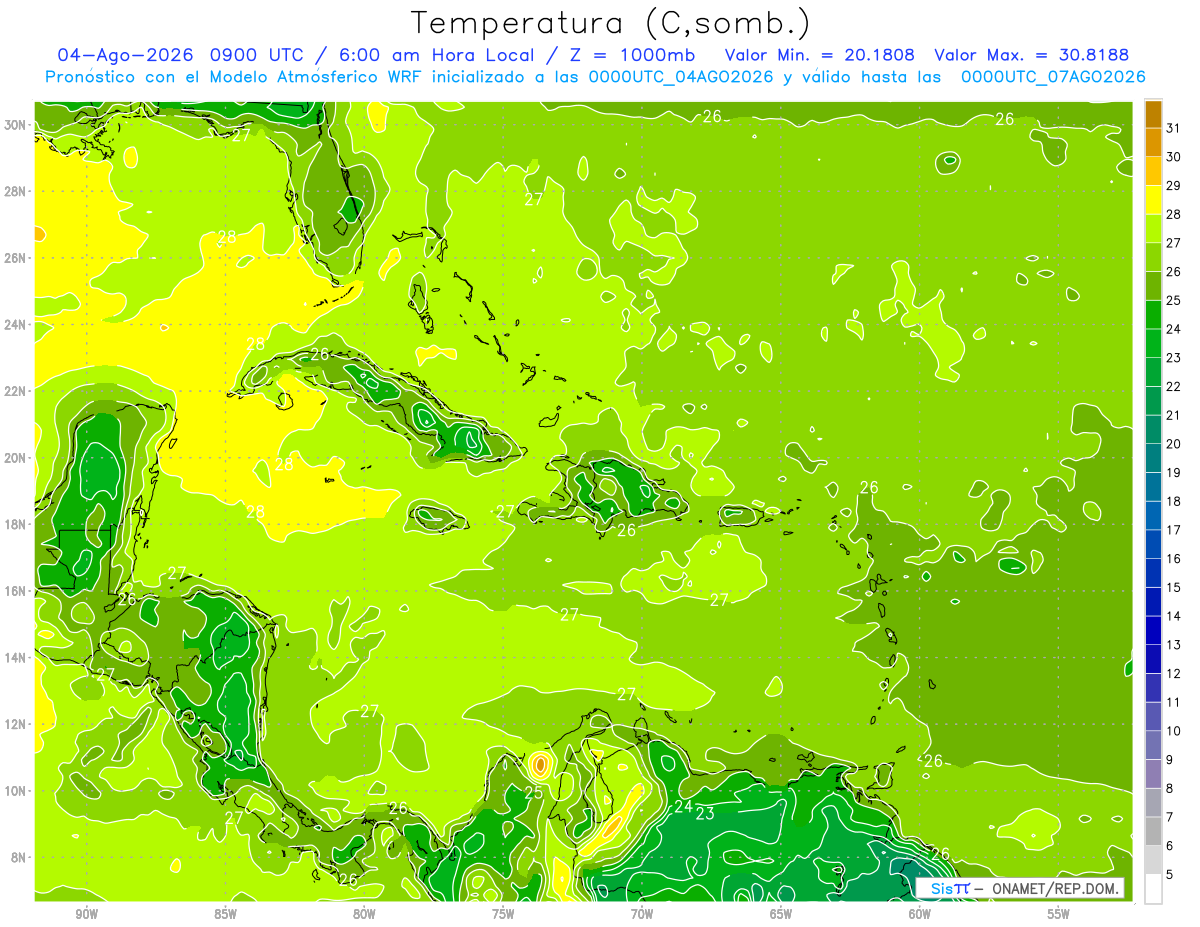
Task: Click the 10N latitude axis label
Action: 17,791
